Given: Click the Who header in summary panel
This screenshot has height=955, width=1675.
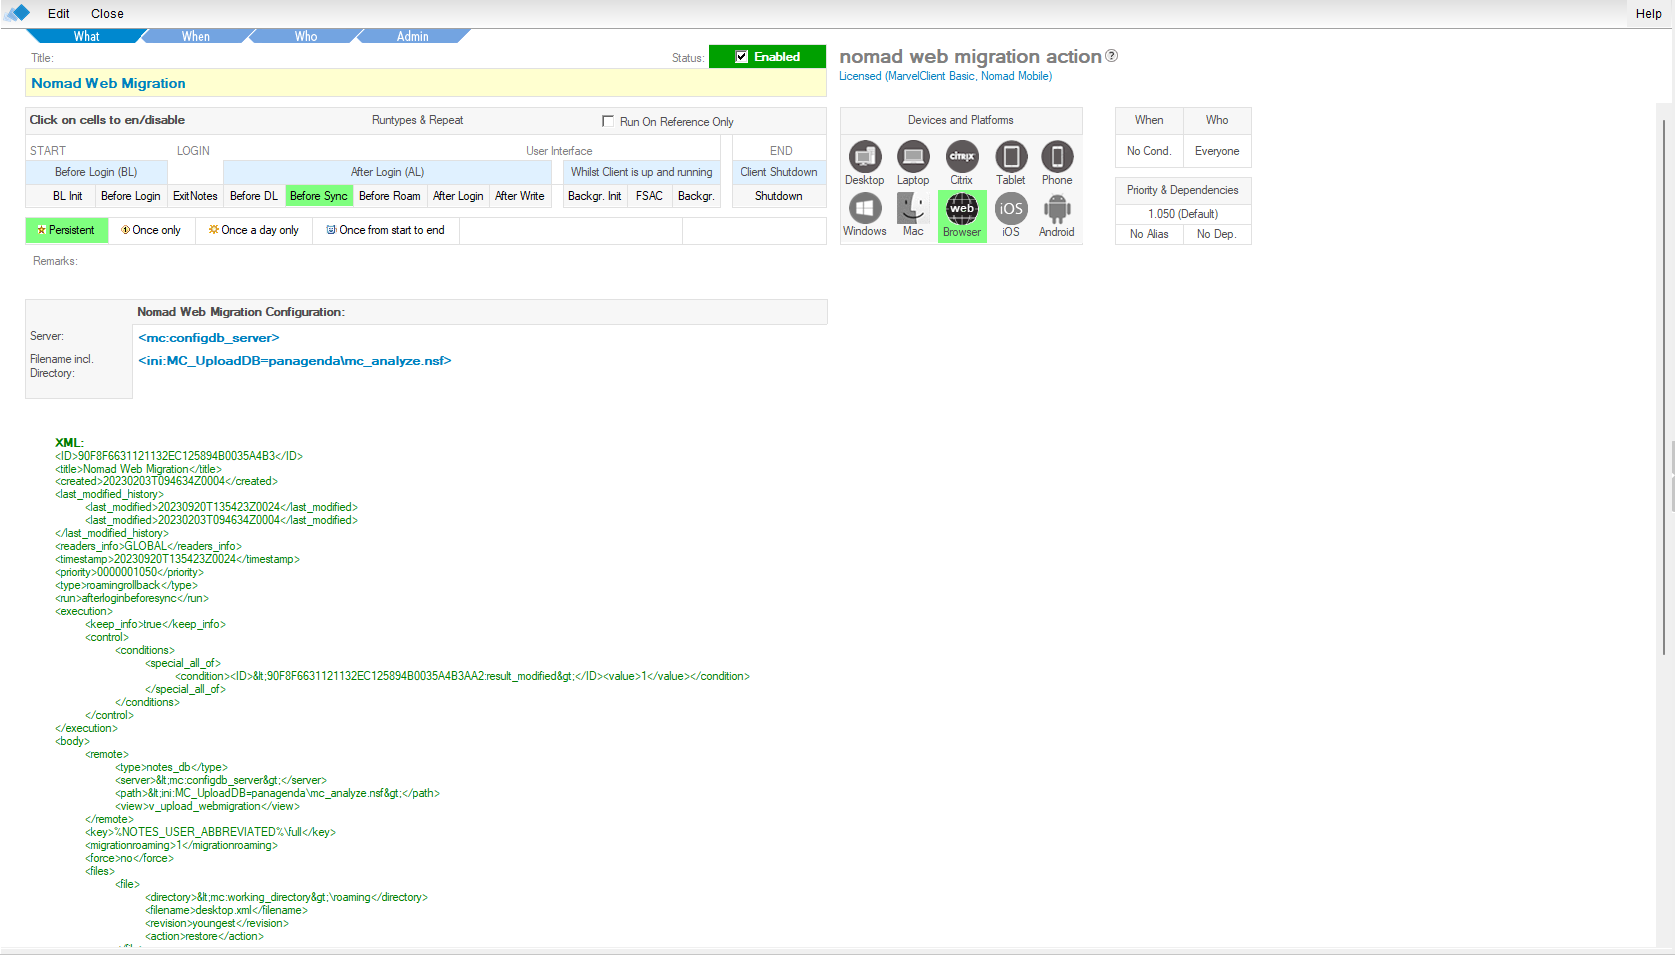Looking at the screenshot, I should tap(1217, 120).
